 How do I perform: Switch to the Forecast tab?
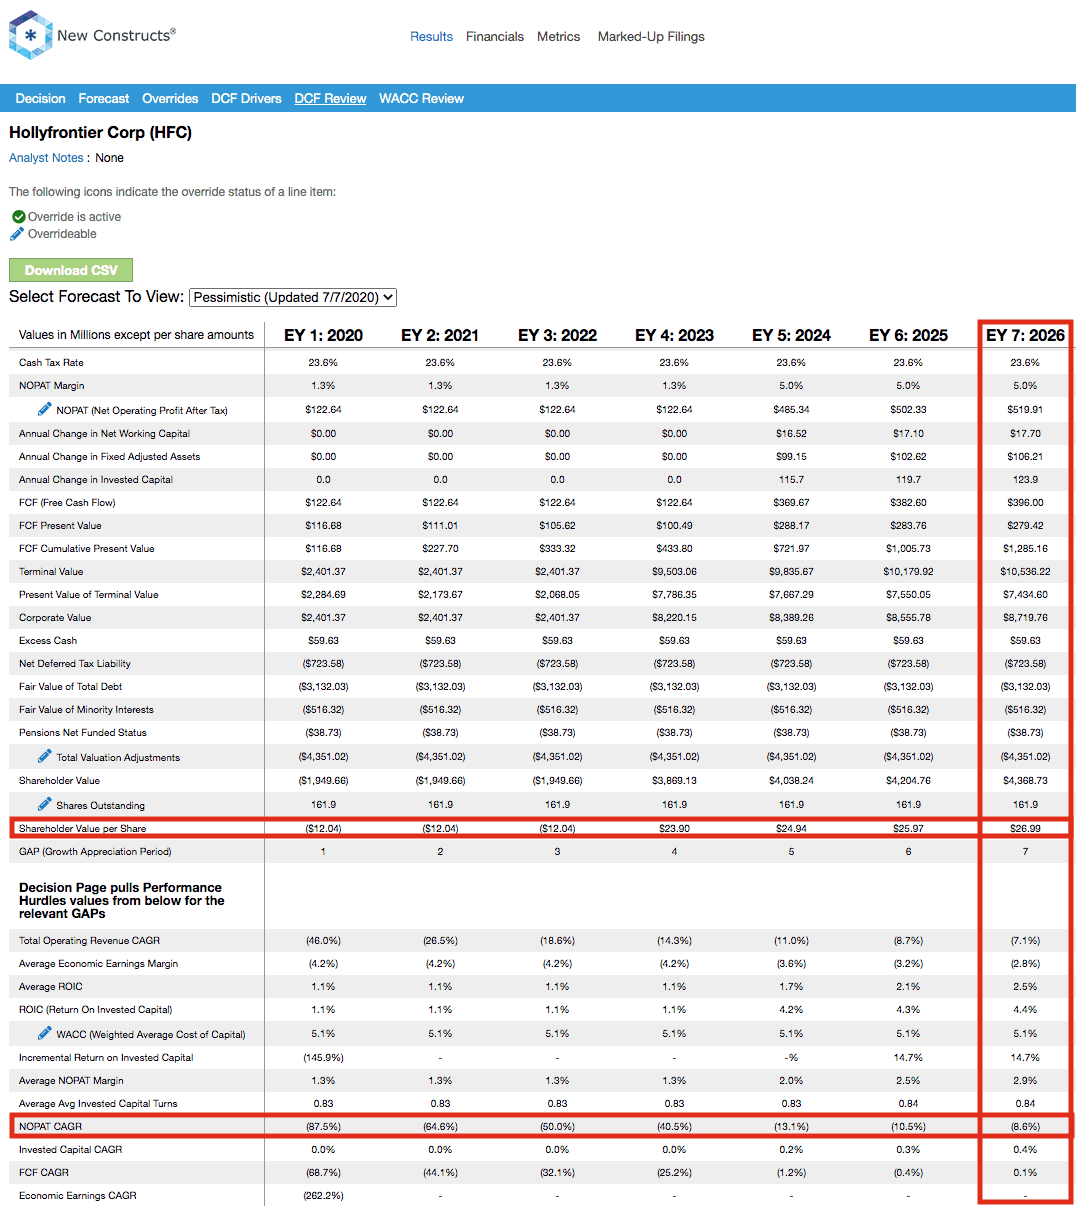tap(104, 98)
